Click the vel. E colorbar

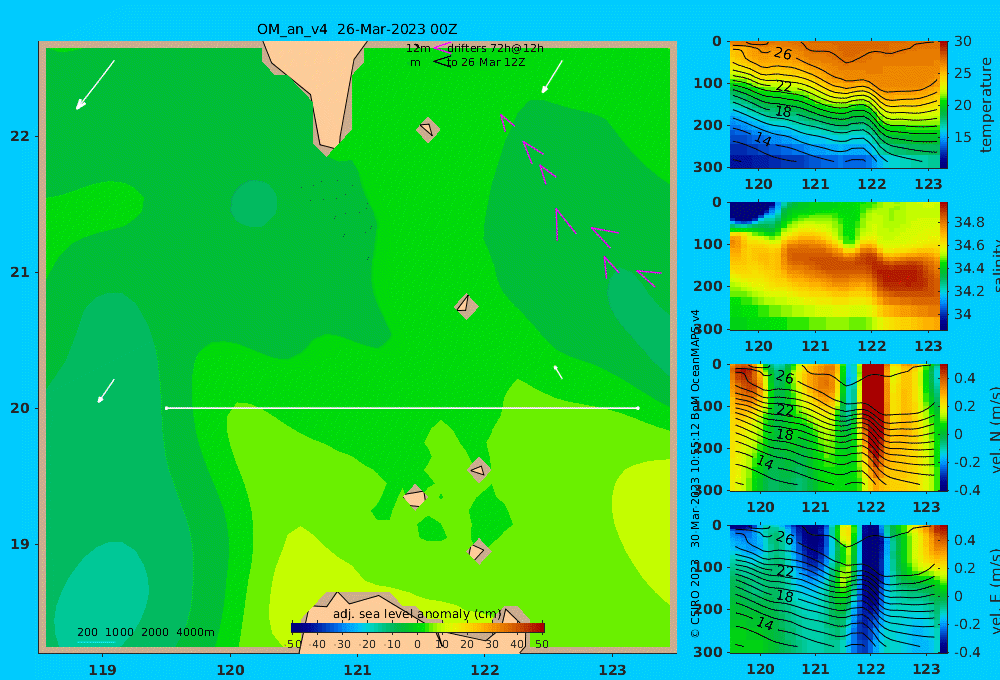943,589
